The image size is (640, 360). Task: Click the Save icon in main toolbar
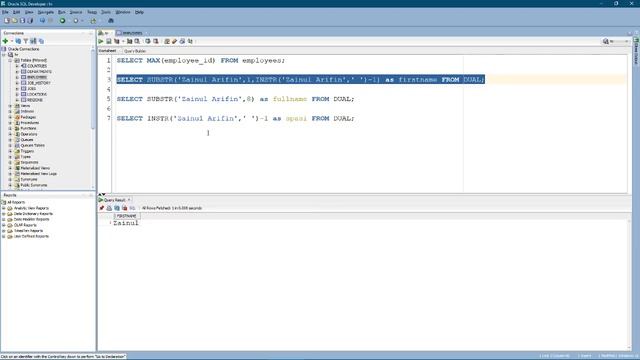(22, 21)
